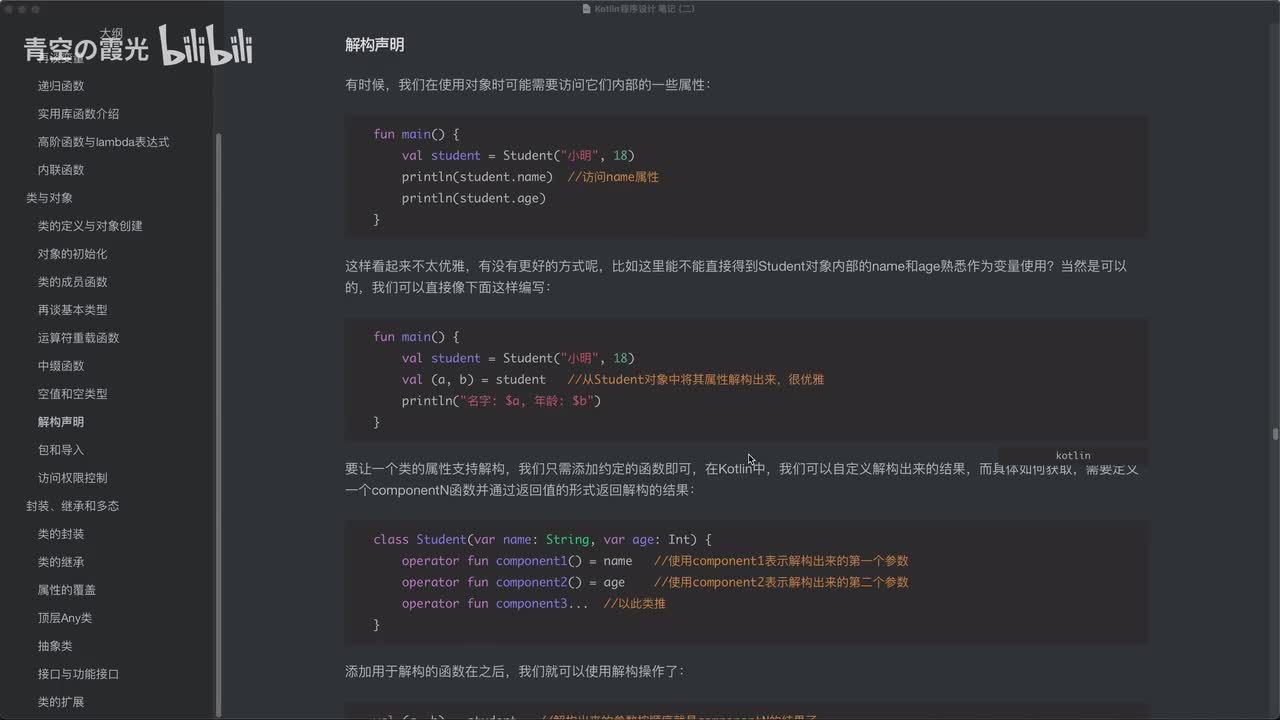Open 封装、继承和多态 chapter heading
This screenshot has width=1280, height=720.
[72, 506]
